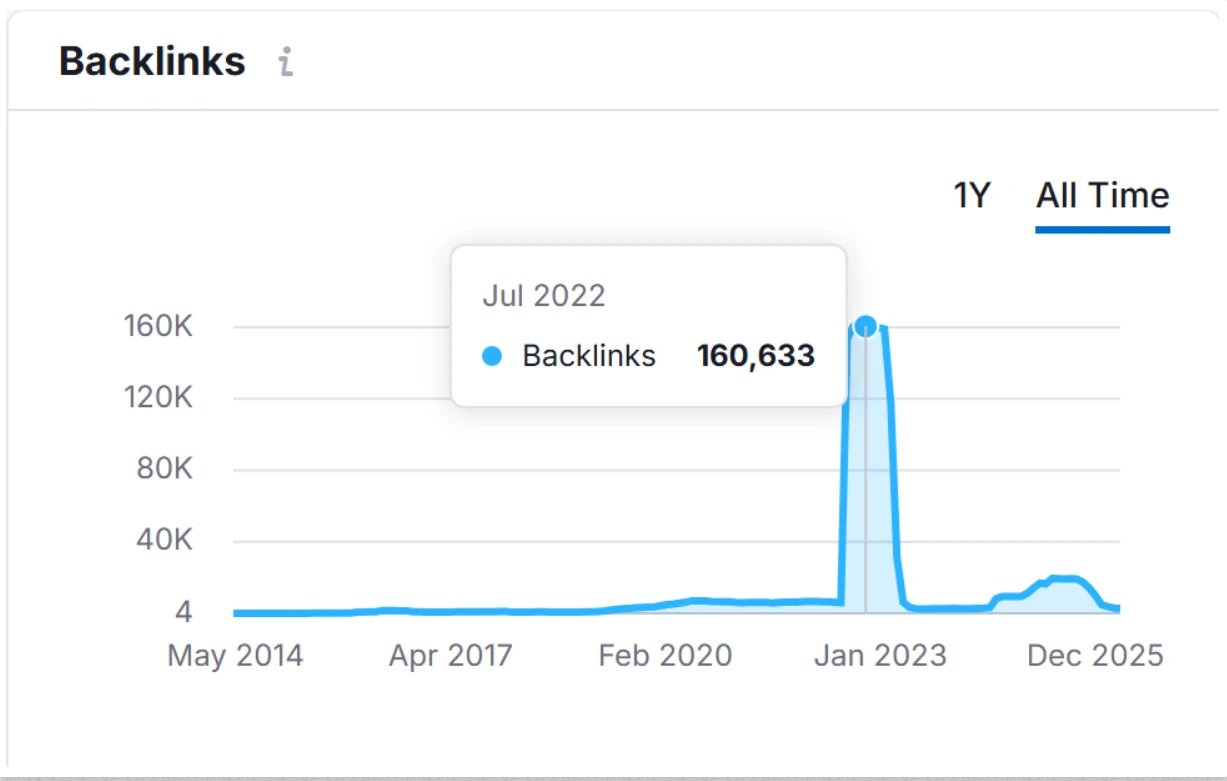Image resolution: width=1227 pixels, height=781 pixels.
Task: Click the highlighted Jul 2022 peak data point
Action: point(866,326)
